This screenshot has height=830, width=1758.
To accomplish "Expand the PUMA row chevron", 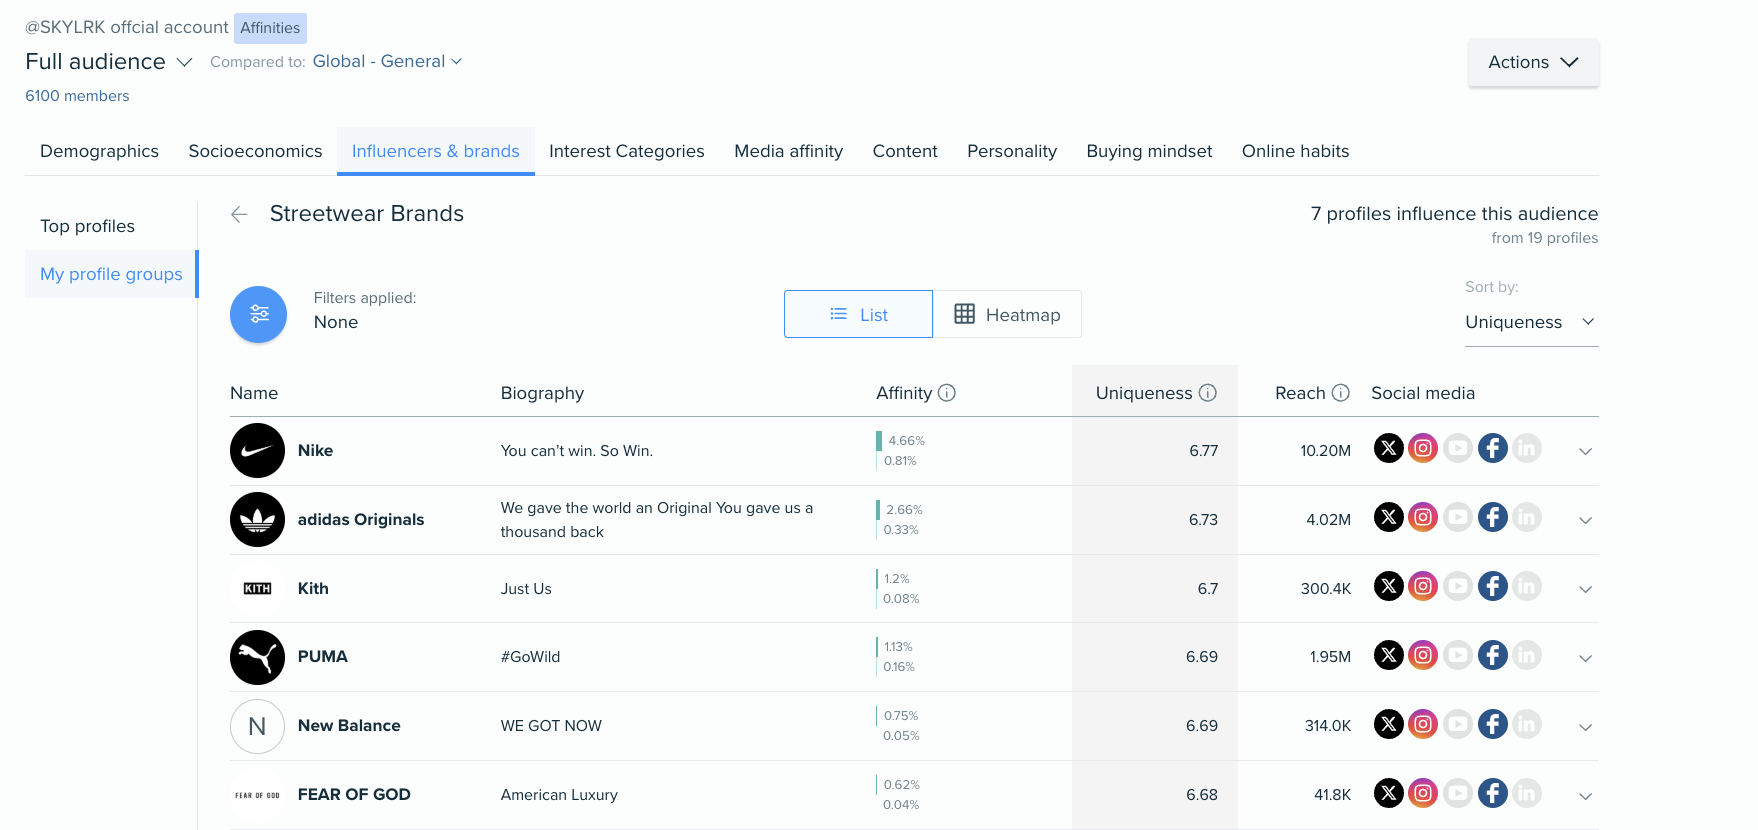I will coord(1585,658).
